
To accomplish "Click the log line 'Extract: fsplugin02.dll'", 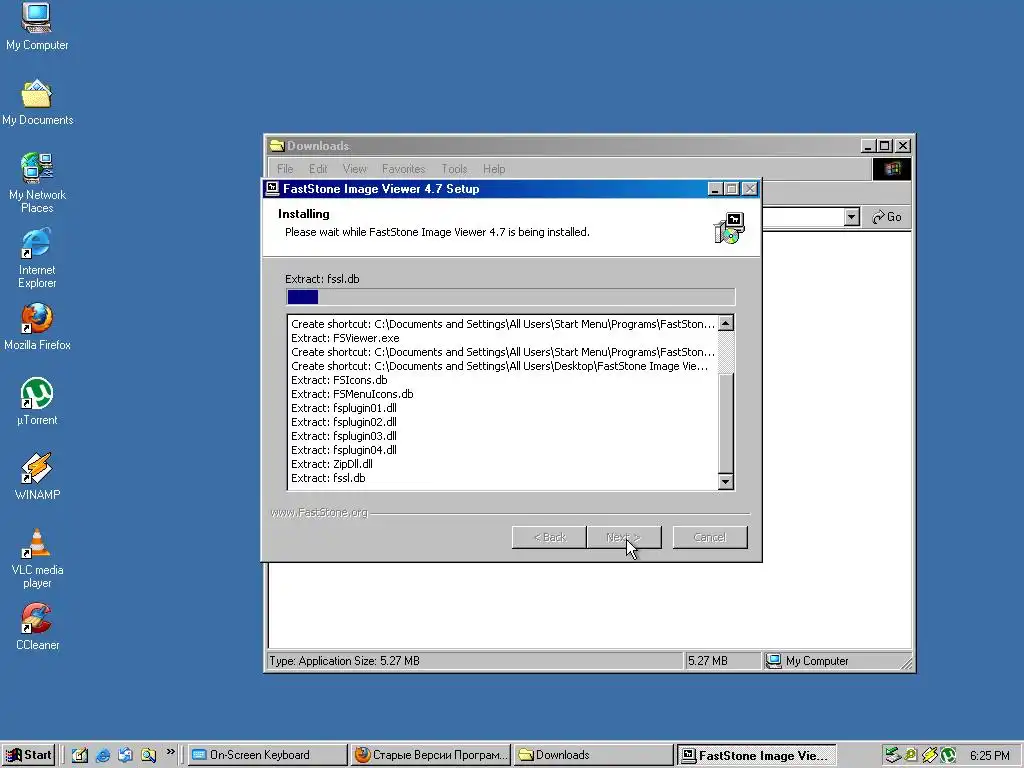I will pyautogui.click(x=344, y=423).
